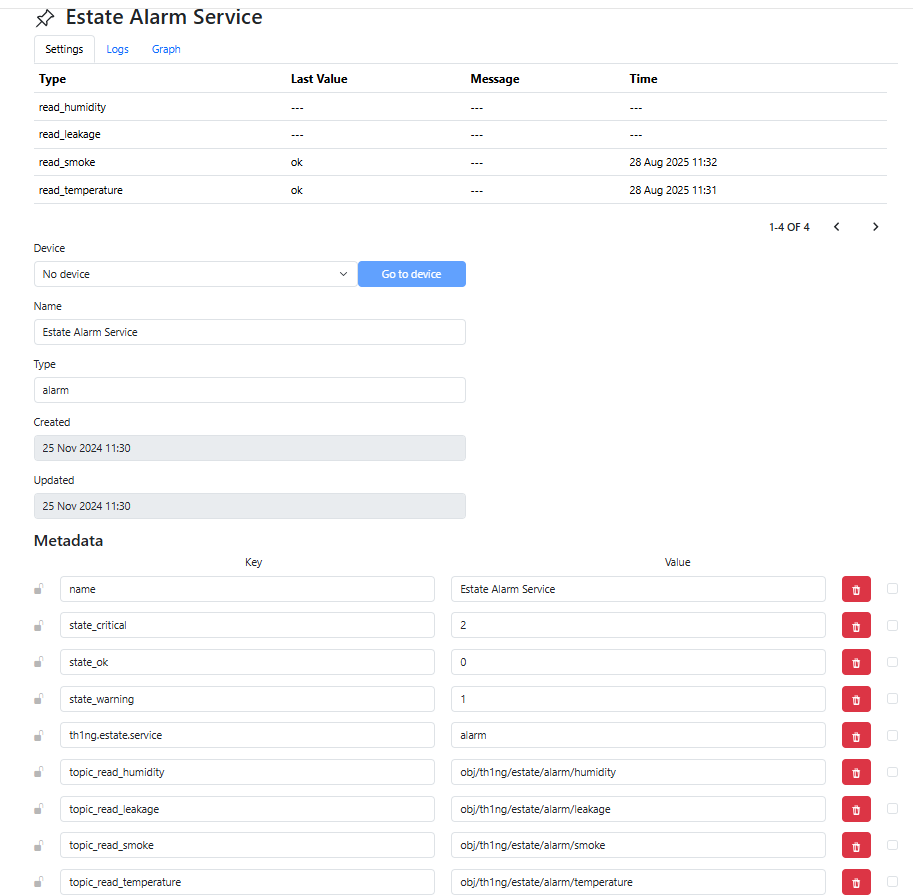
Task: Remove the state_ok metadata entry
Action: (856, 663)
